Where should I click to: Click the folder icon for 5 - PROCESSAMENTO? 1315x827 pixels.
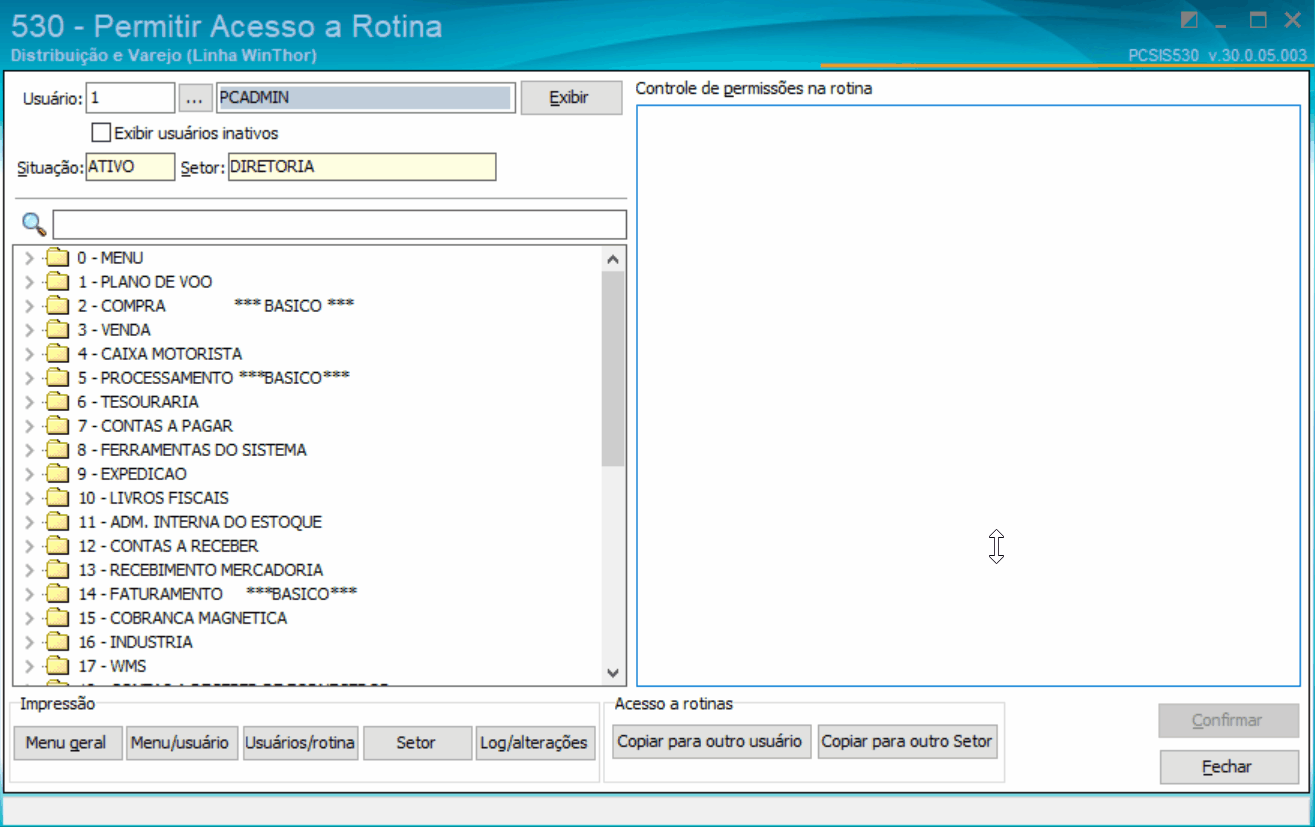[x=58, y=378]
